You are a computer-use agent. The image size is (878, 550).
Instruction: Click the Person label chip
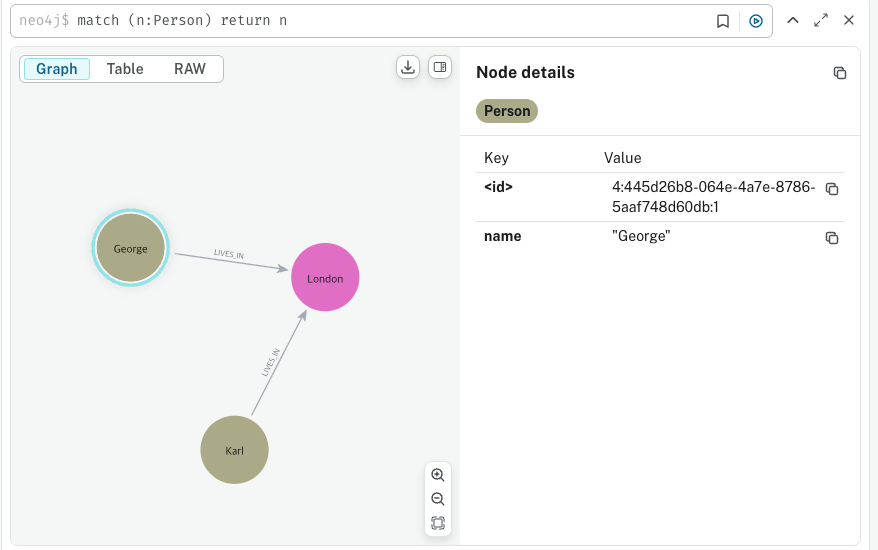[x=507, y=111]
